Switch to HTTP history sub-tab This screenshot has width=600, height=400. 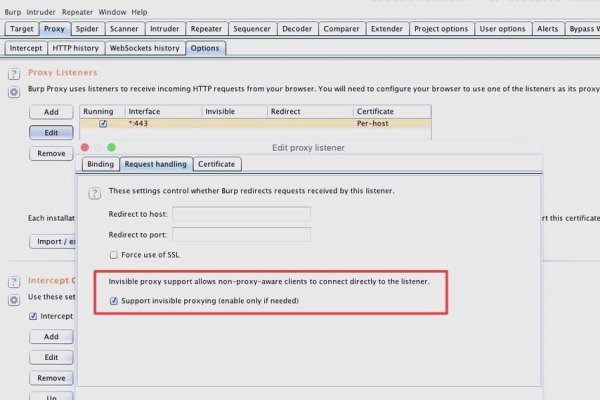(x=76, y=48)
